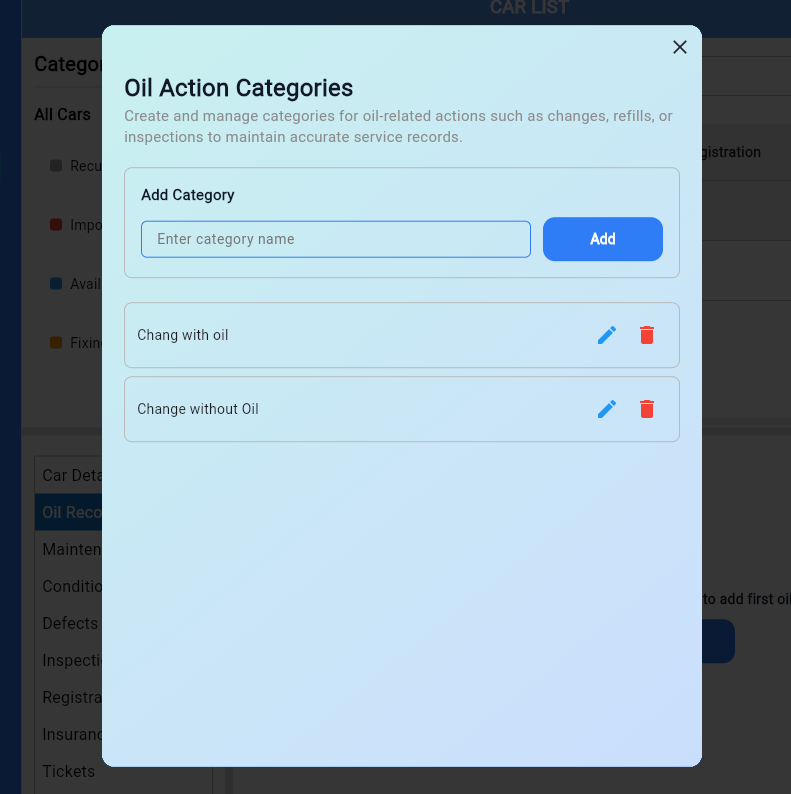Edit the 'Chang with oil' category
The width and height of the screenshot is (791, 794).
607,335
